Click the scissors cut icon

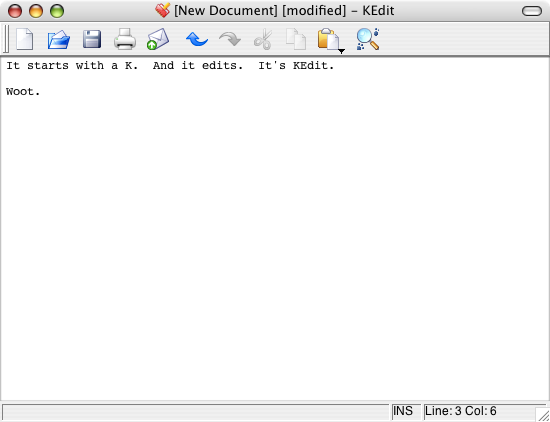pos(263,39)
